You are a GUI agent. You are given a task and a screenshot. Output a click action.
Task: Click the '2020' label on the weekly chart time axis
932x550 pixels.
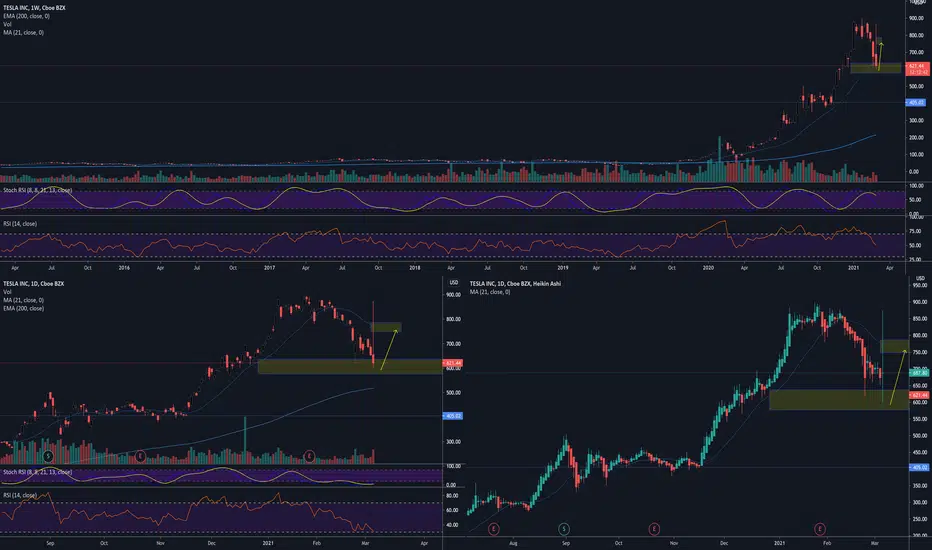click(708, 268)
